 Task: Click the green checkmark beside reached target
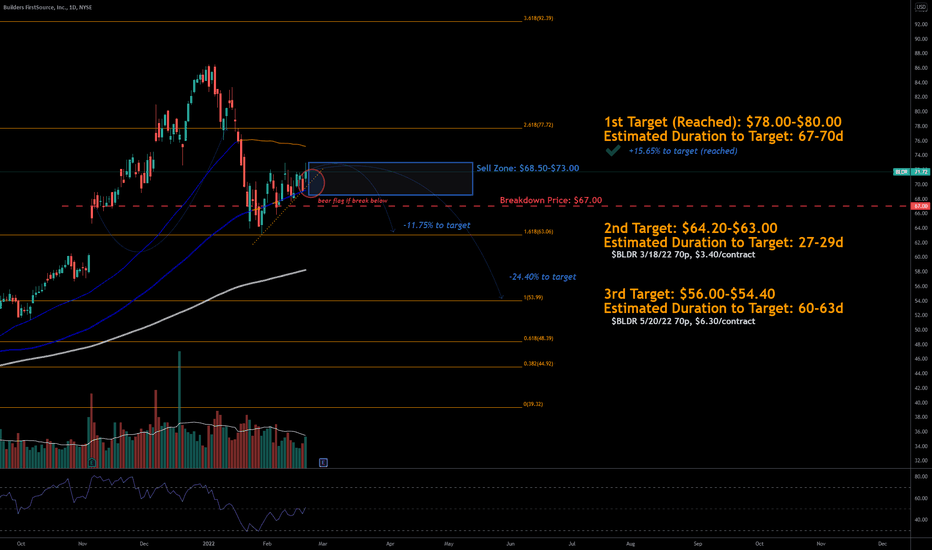[x=613, y=150]
